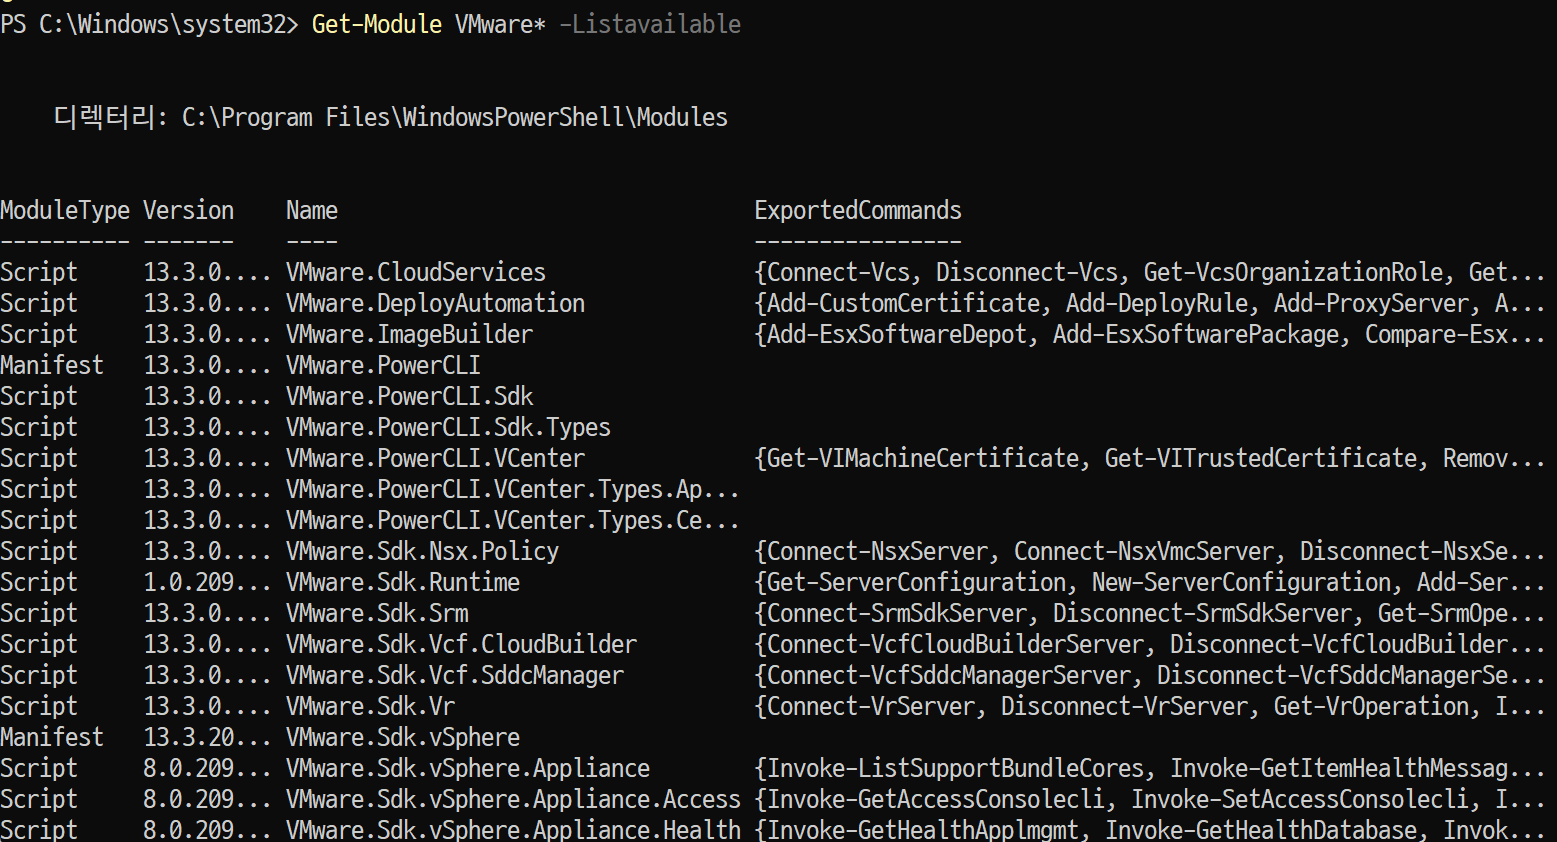Click the PS C:\Windows\system32> prompt
The image size is (1557, 842).
pyautogui.click(x=150, y=24)
